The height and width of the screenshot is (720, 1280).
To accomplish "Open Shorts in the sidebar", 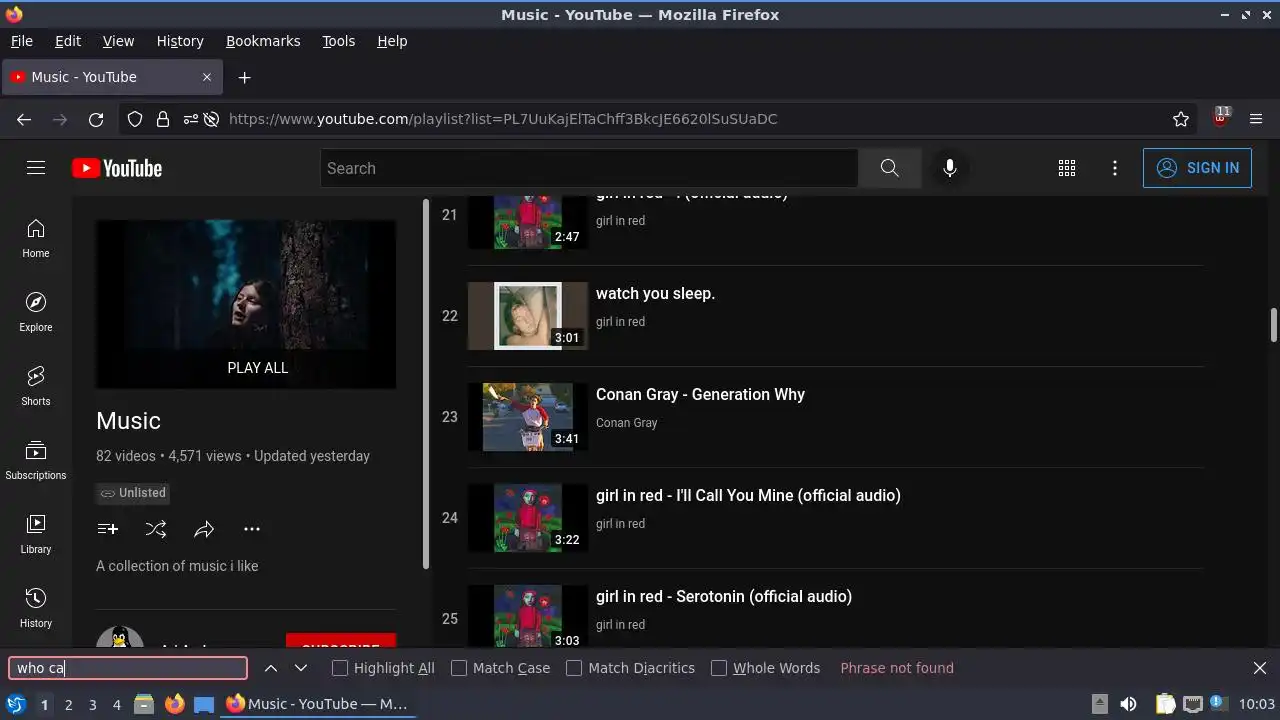I will point(36,386).
